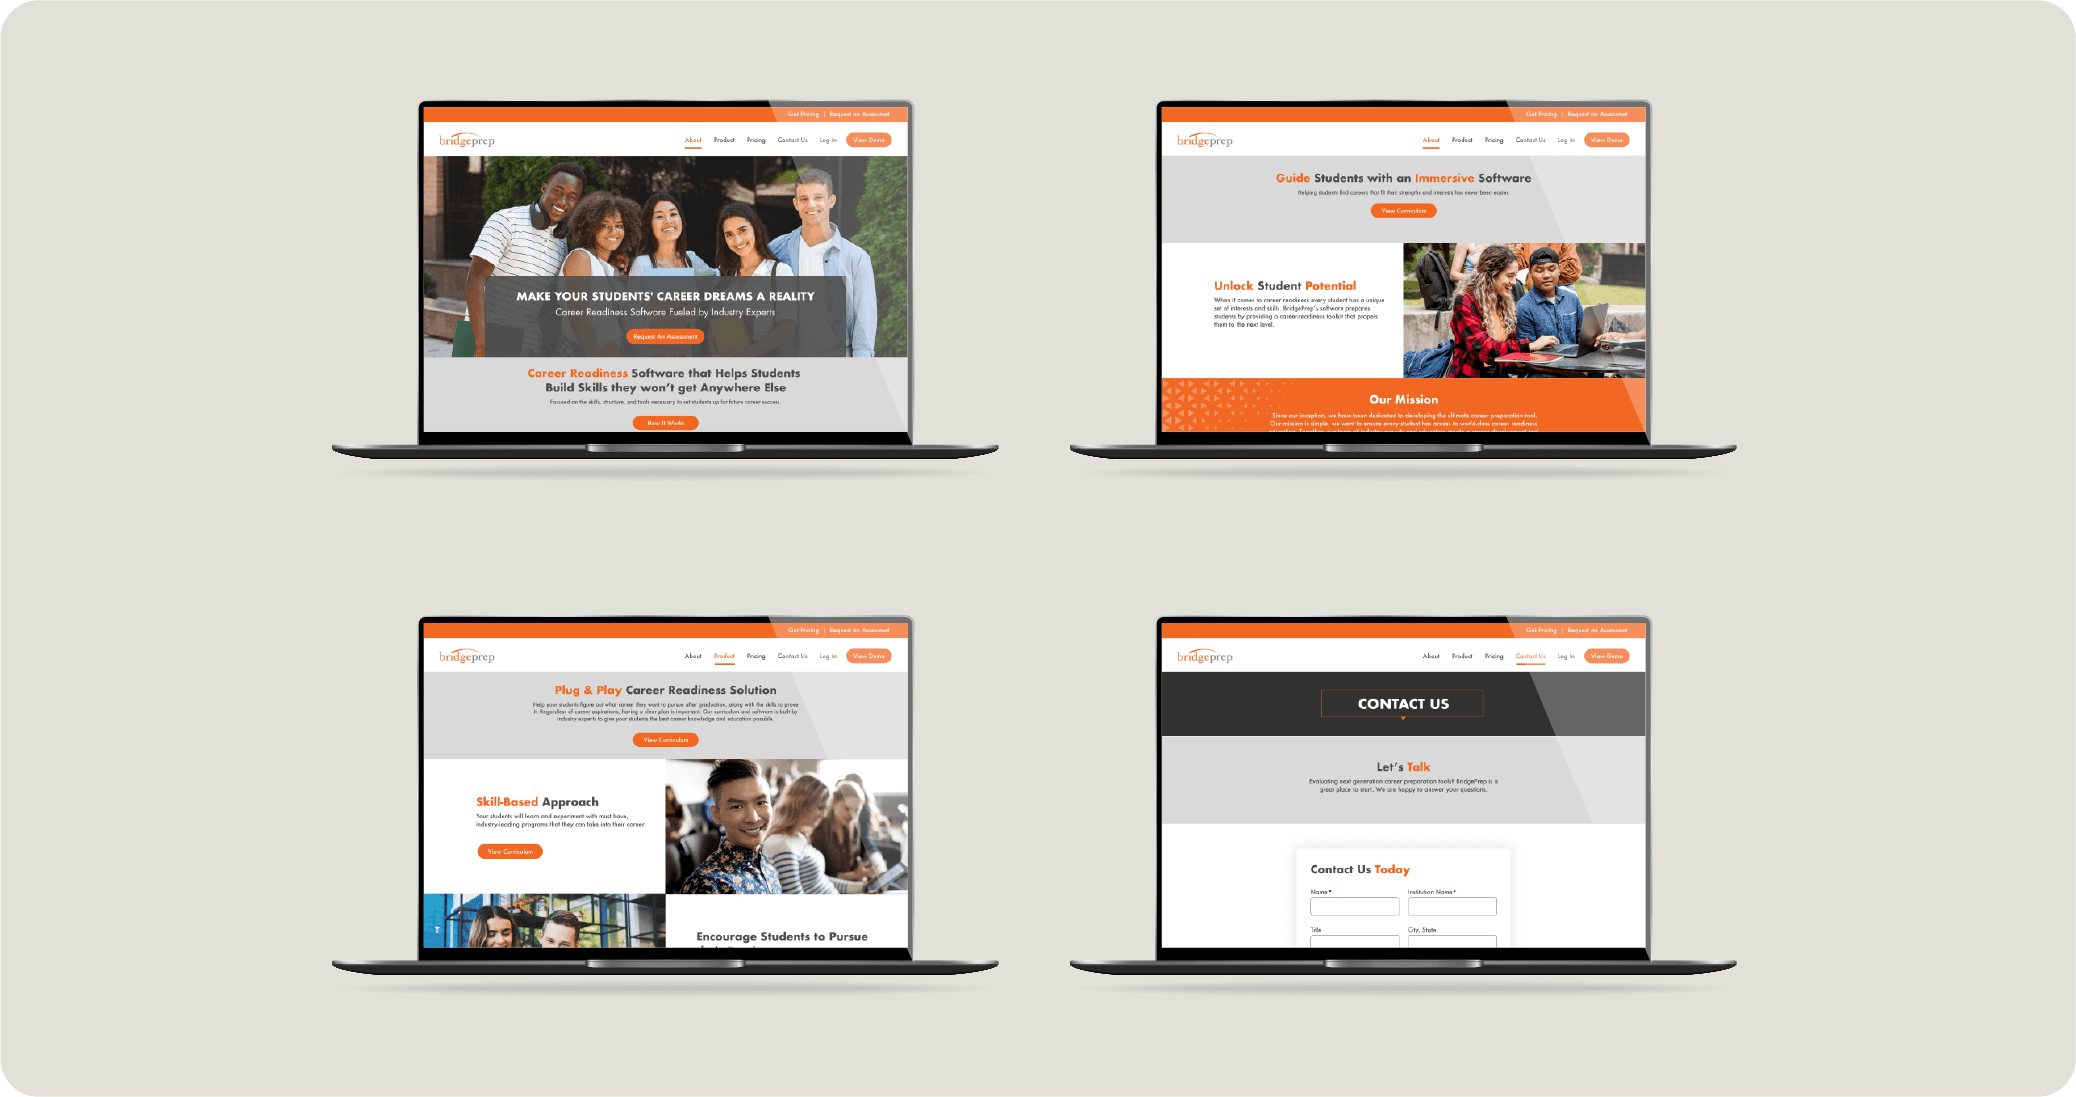Image resolution: width=2076 pixels, height=1097 pixels.
Task: Expand the 'Pricing' navigation menu item
Action: tap(758, 140)
